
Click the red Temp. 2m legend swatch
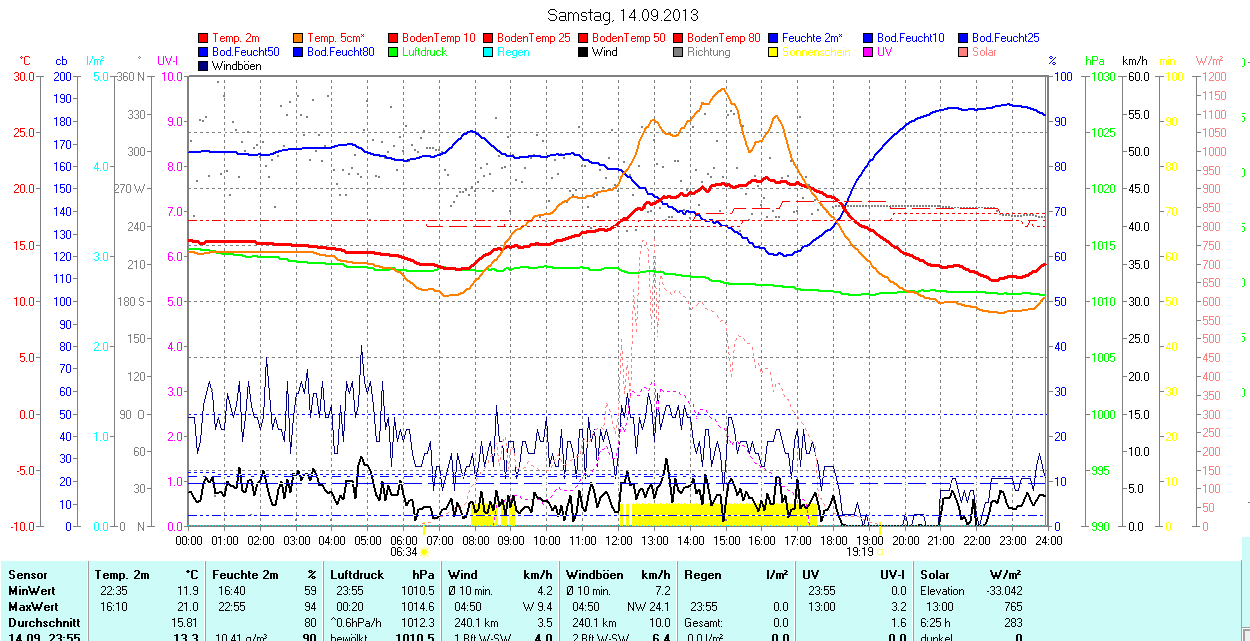point(204,38)
